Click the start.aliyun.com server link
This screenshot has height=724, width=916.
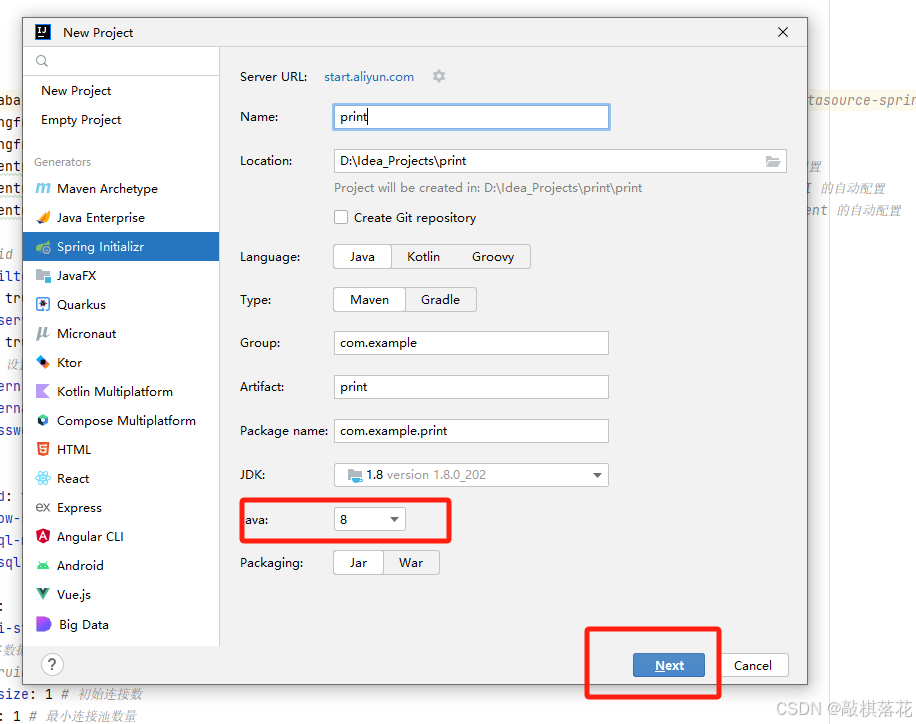click(x=368, y=76)
